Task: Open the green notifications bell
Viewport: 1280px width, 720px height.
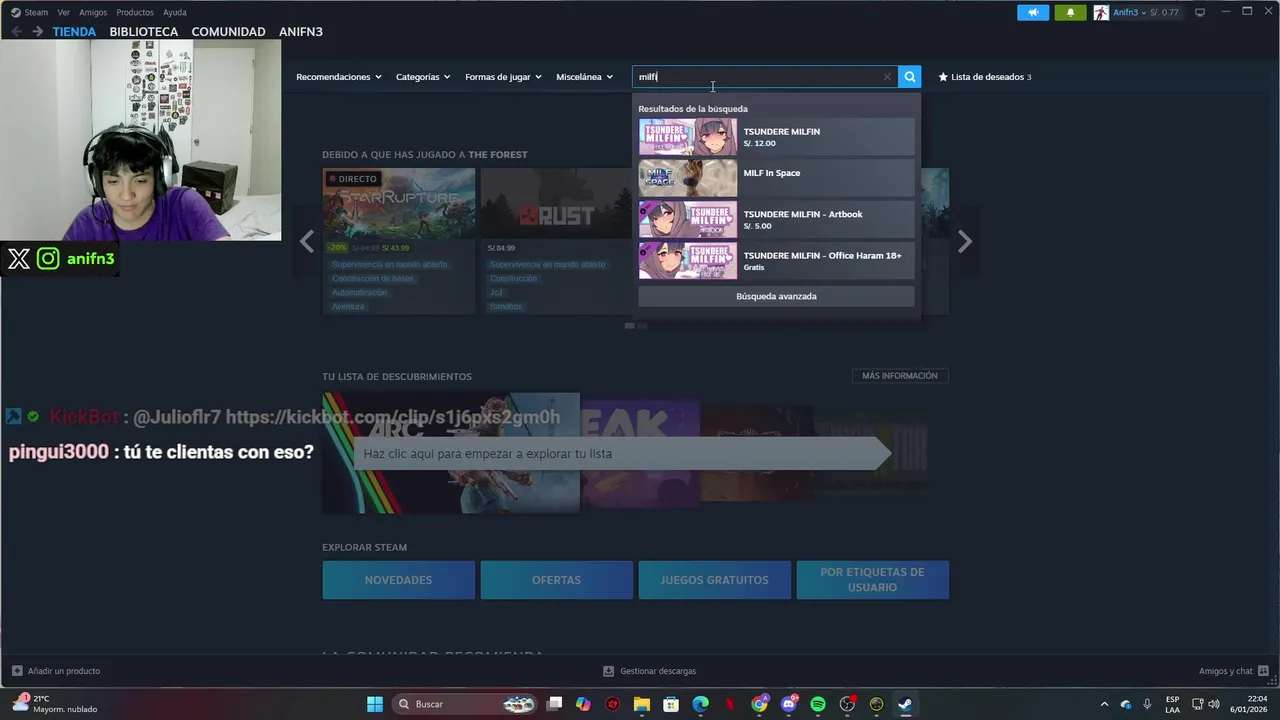Action: 1070,12
